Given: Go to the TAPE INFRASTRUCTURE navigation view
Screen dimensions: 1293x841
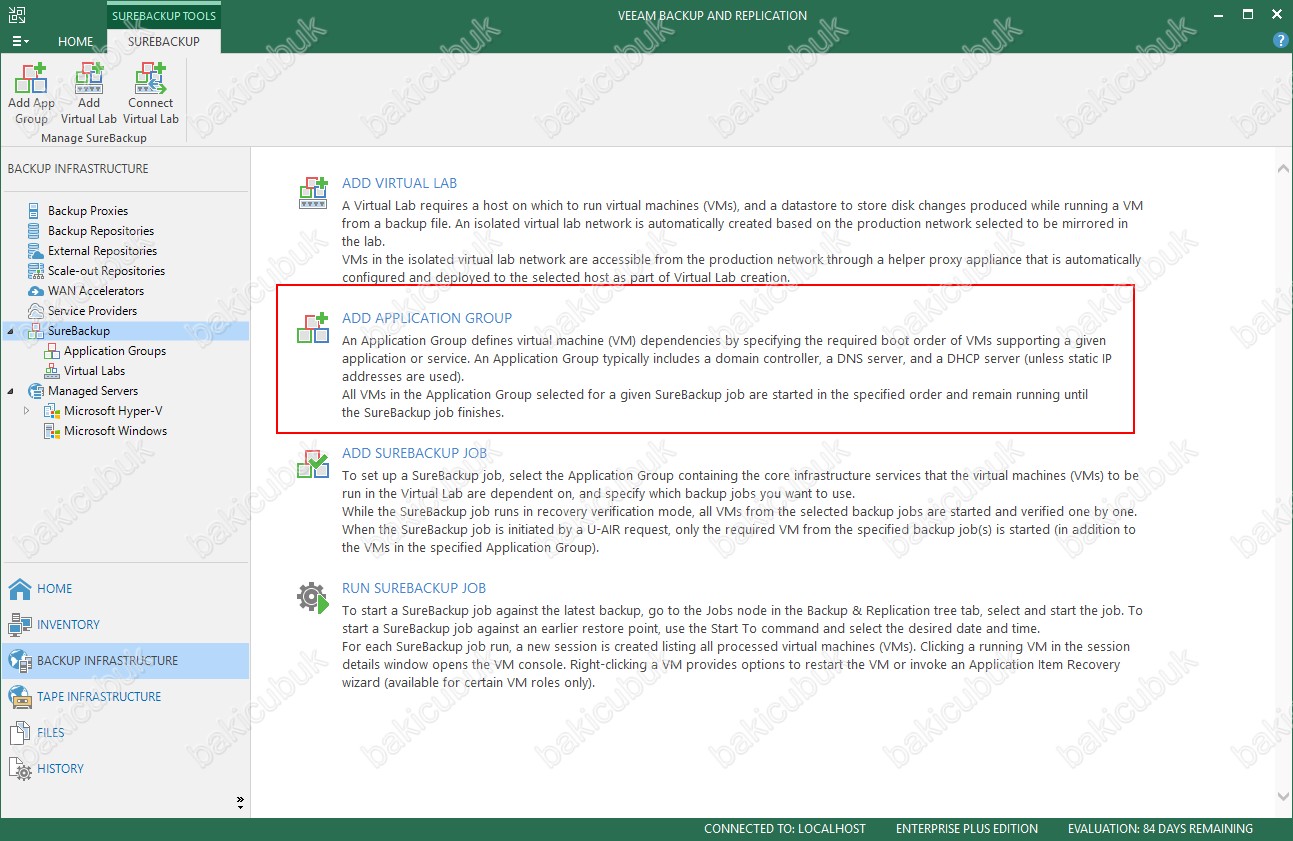Looking at the screenshot, I should tap(125, 697).
